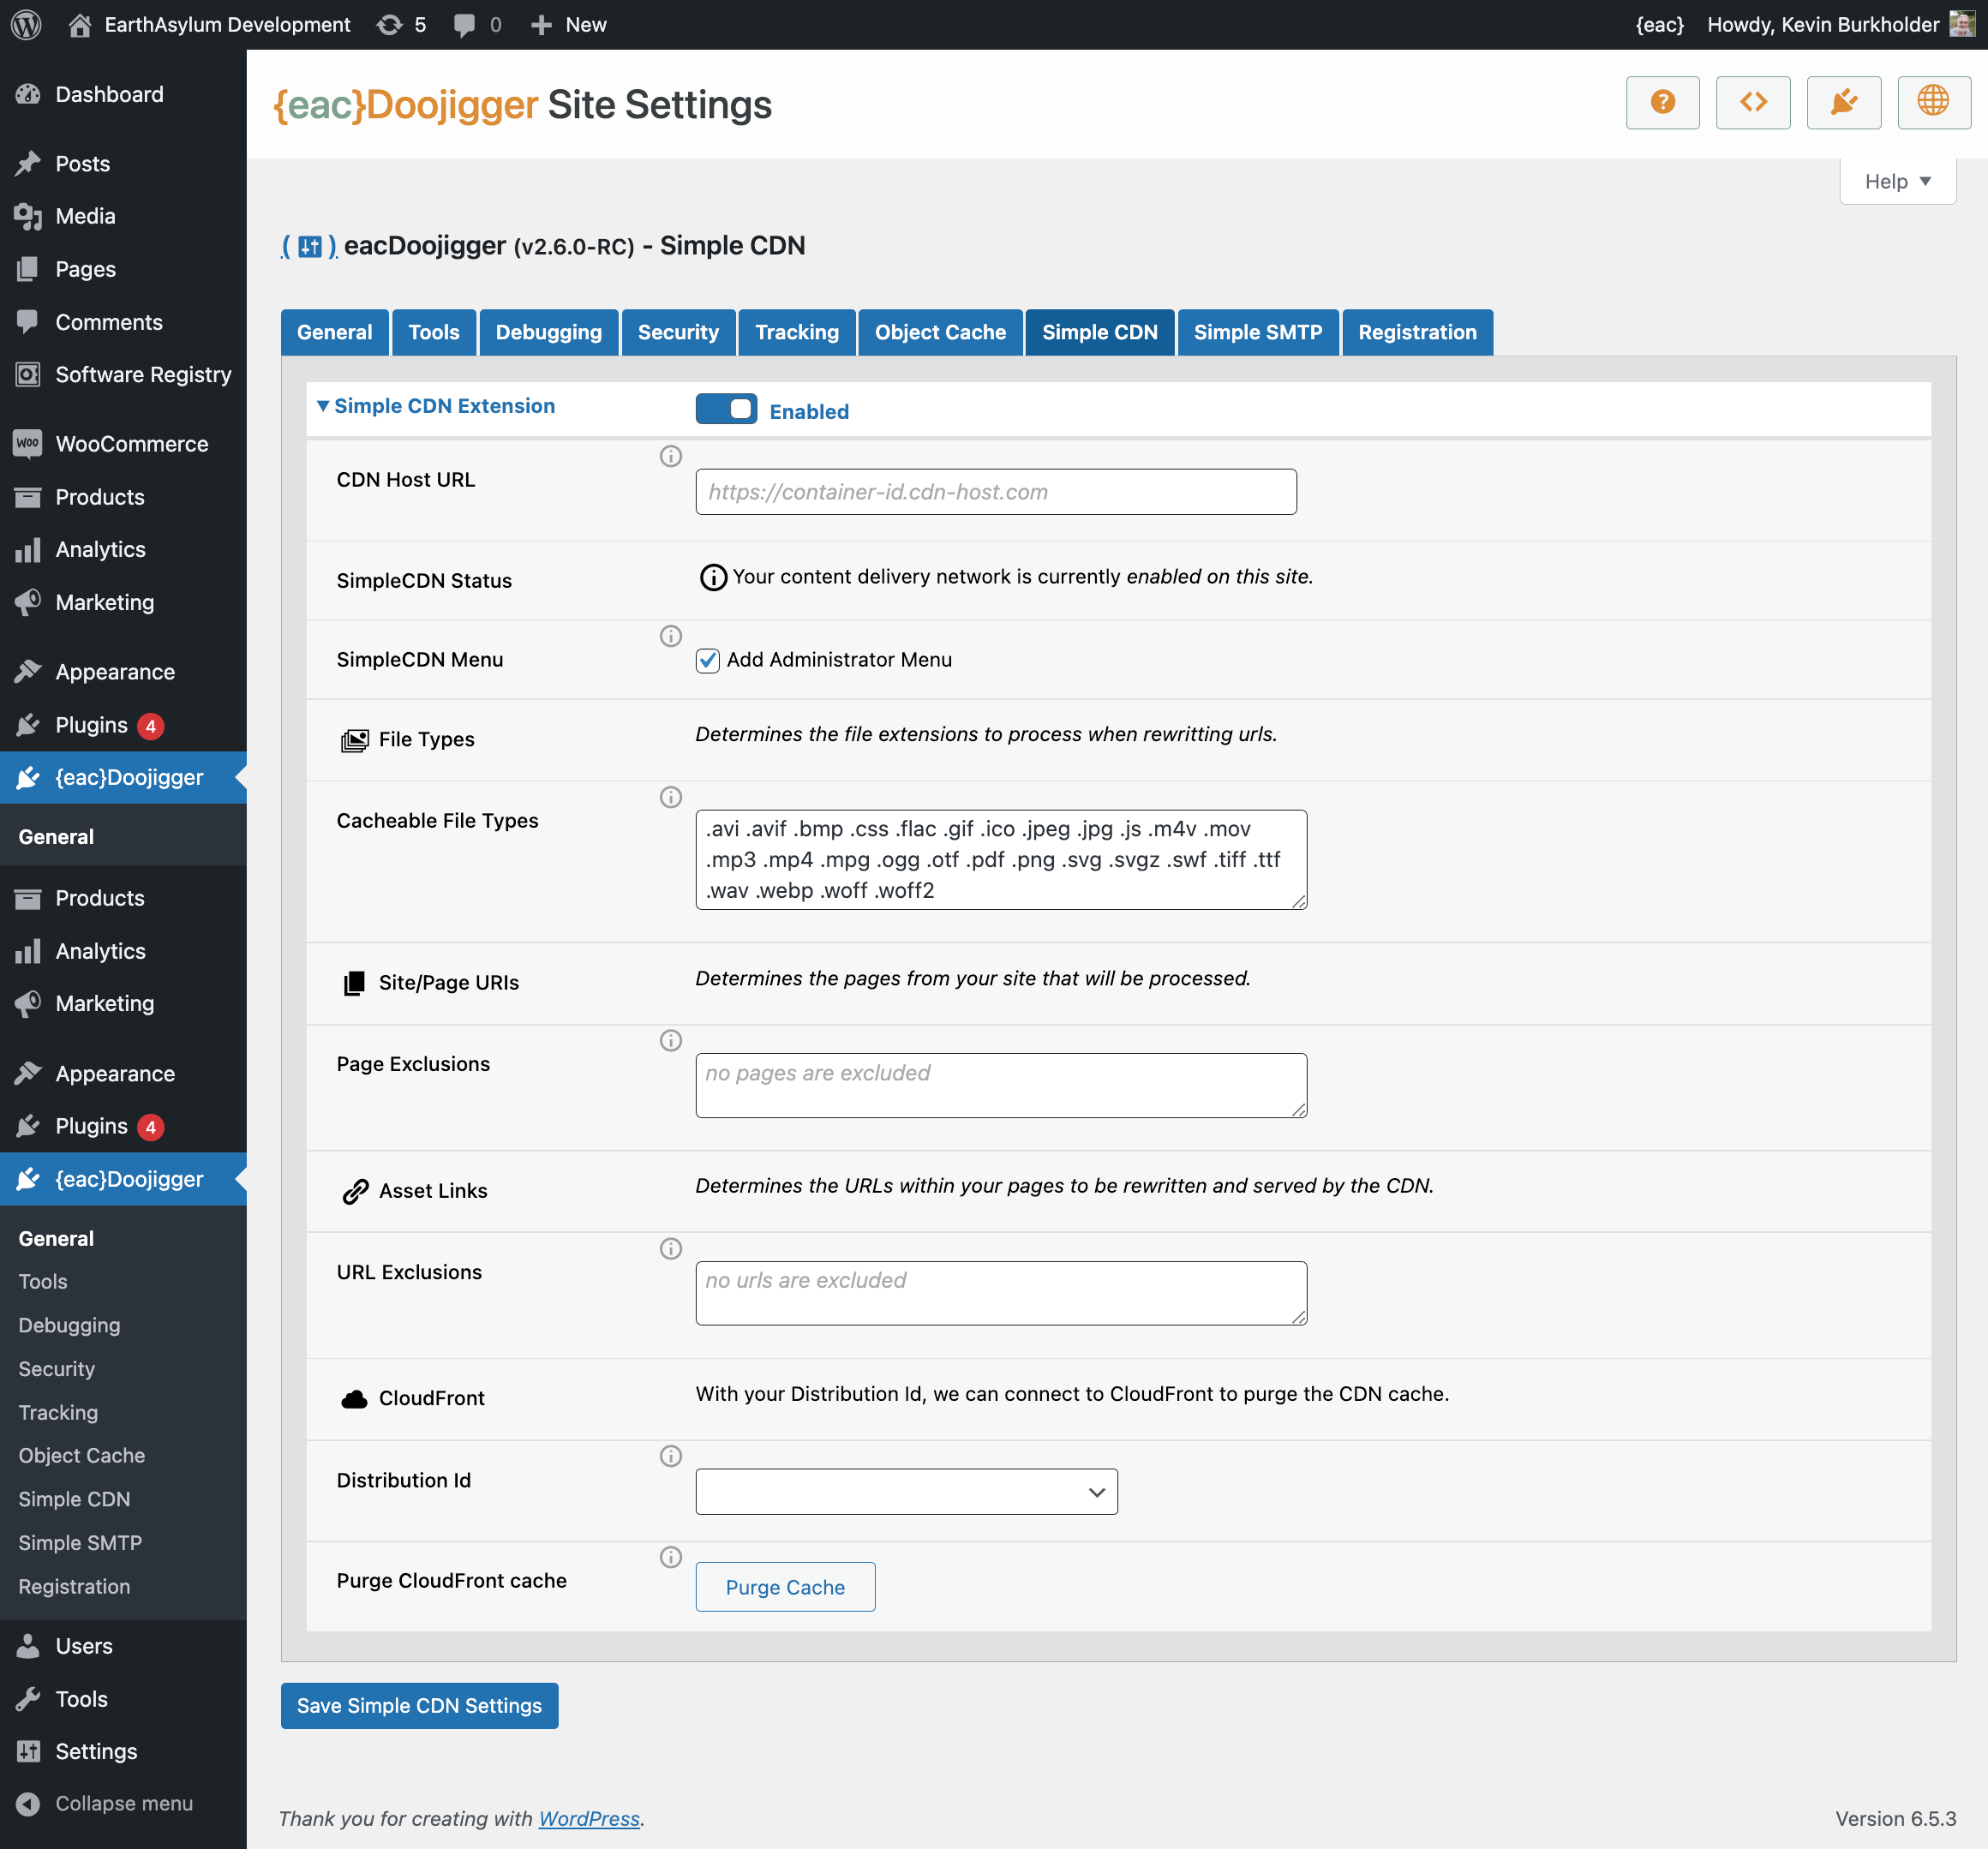Click the orange code brackets icon

(x=1752, y=103)
